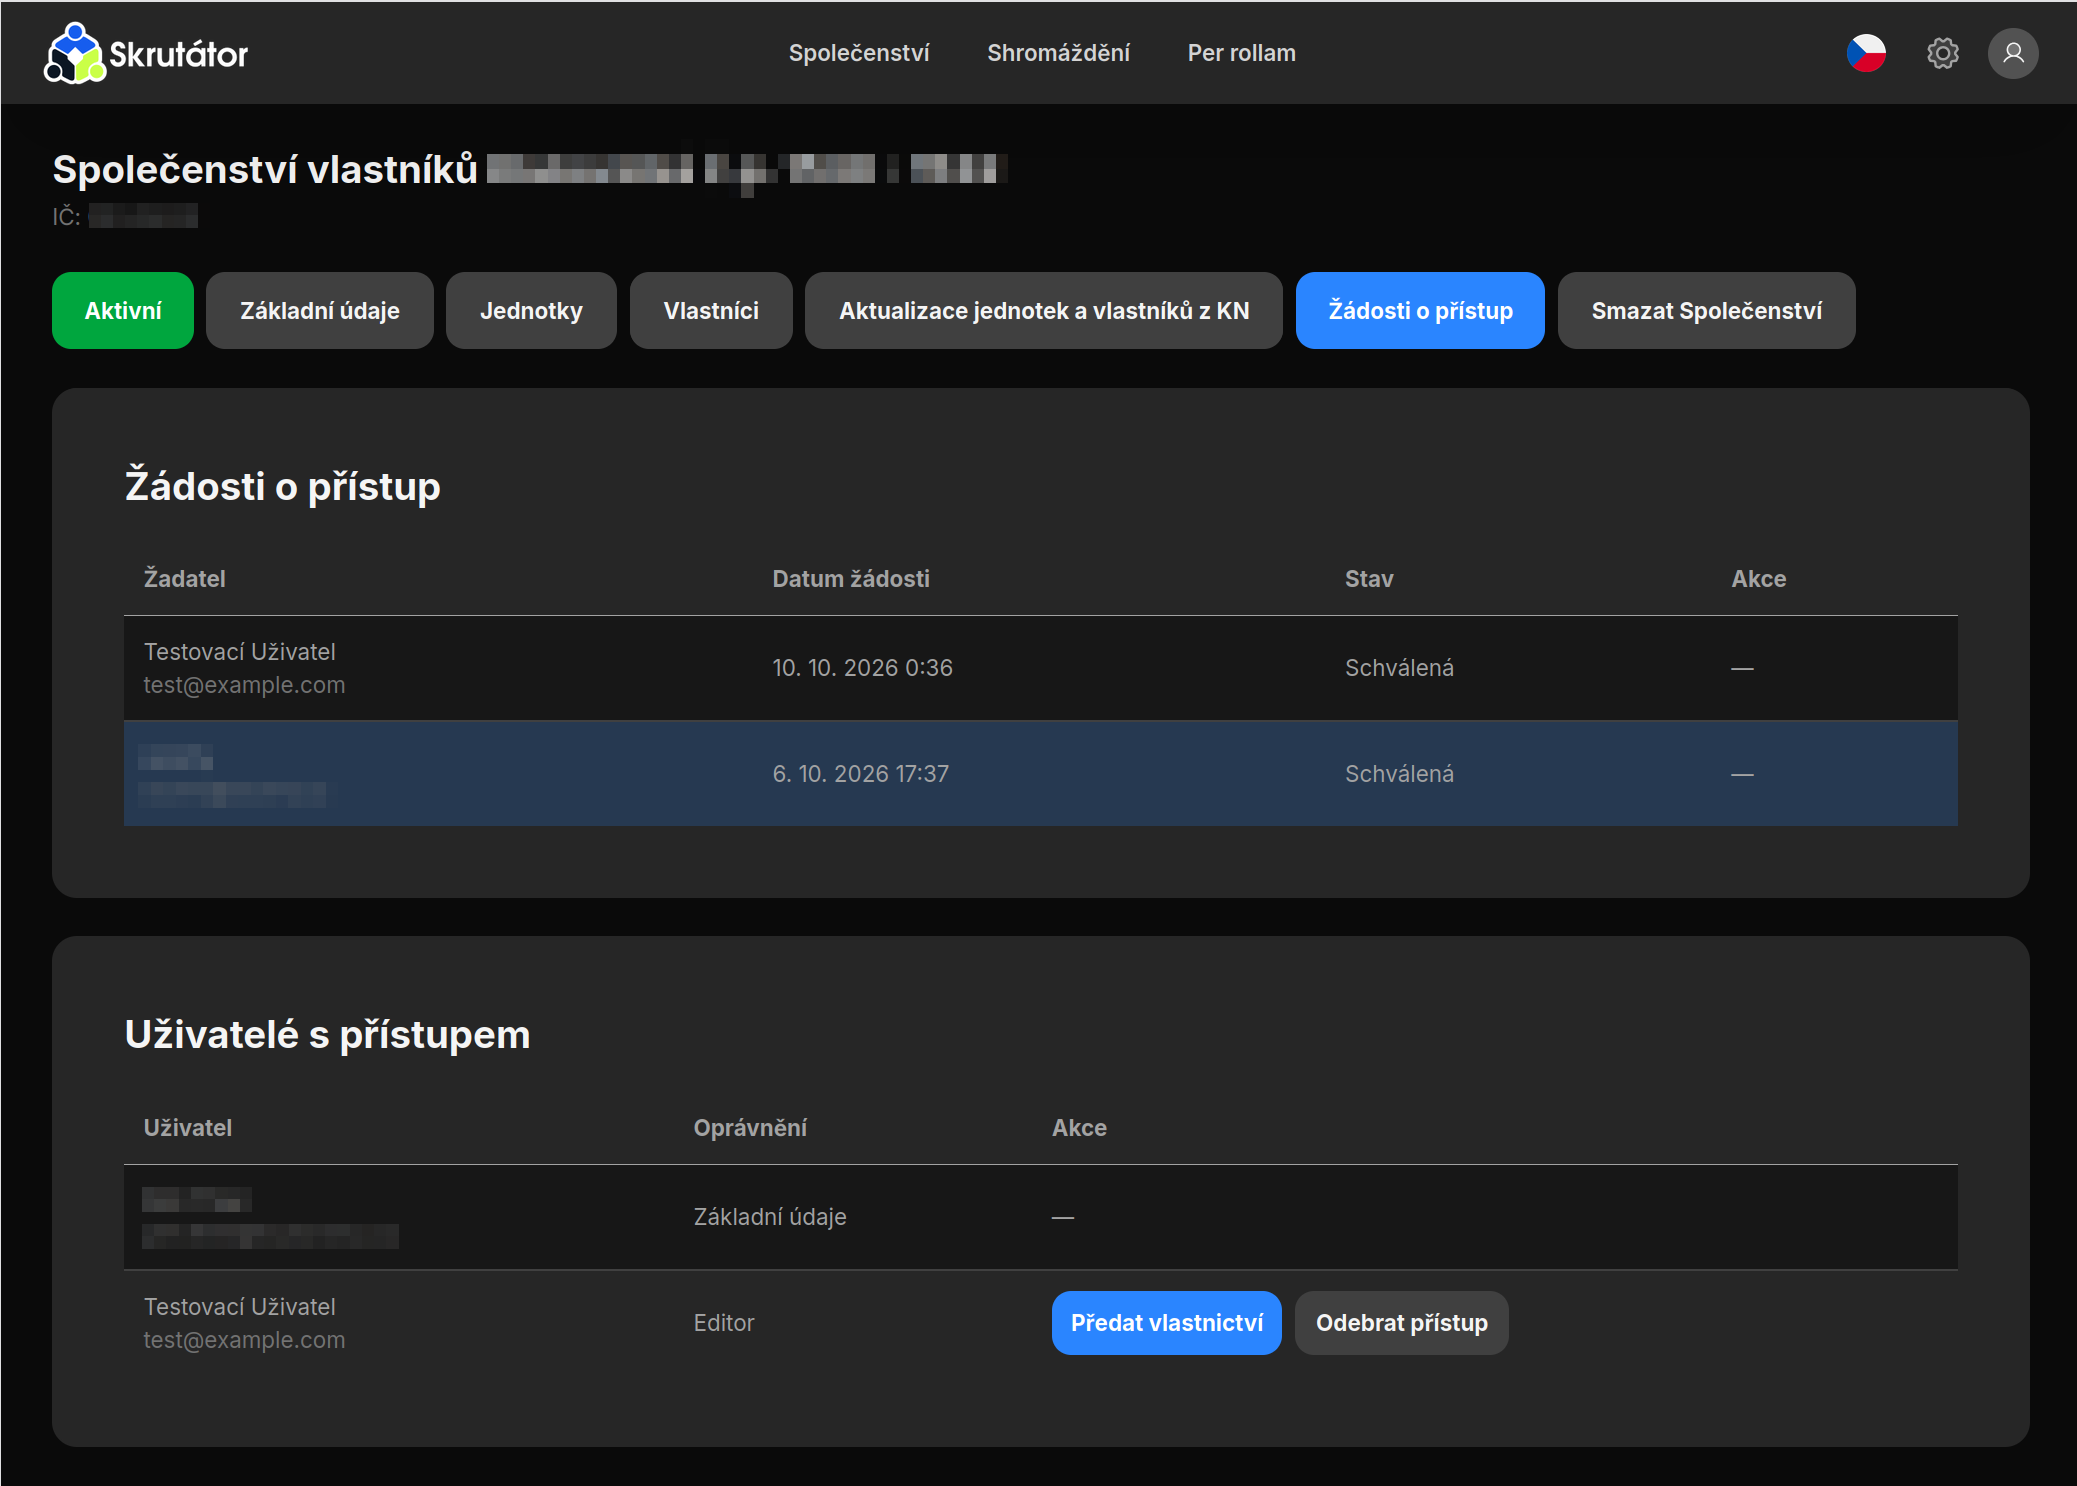Click Stav column header
The height and width of the screenshot is (1486, 2077).
(x=1369, y=579)
